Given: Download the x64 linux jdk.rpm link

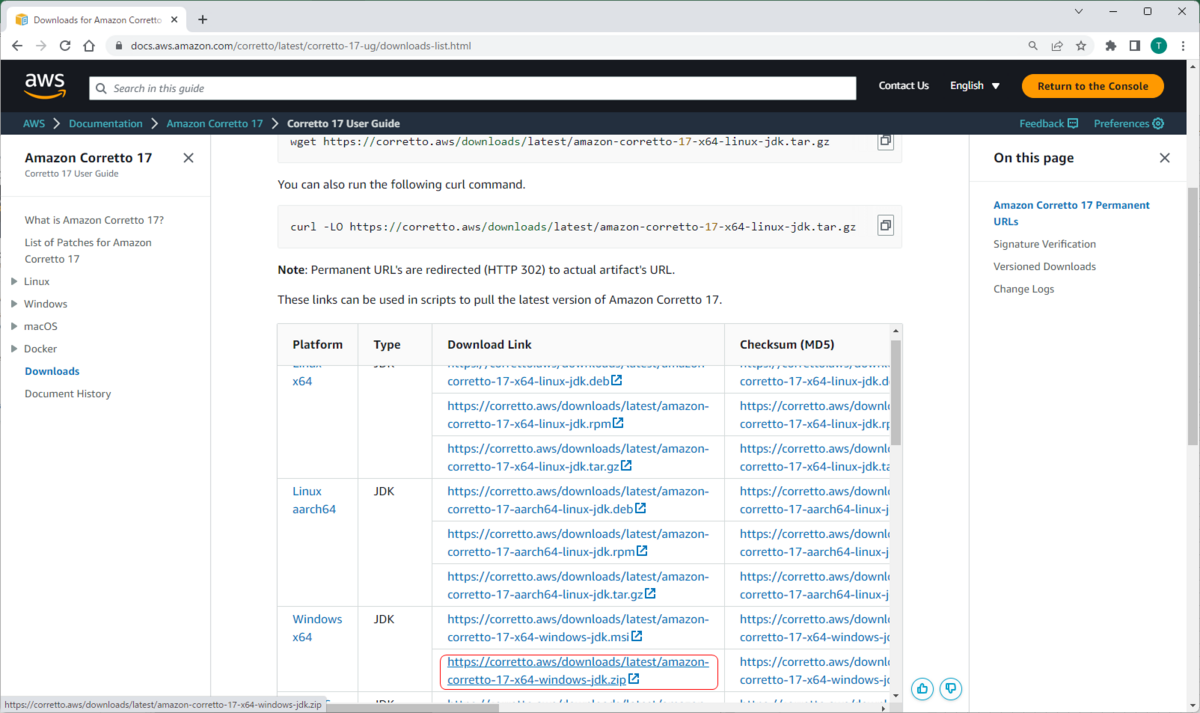Looking at the screenshot, I should pos(578,415).
